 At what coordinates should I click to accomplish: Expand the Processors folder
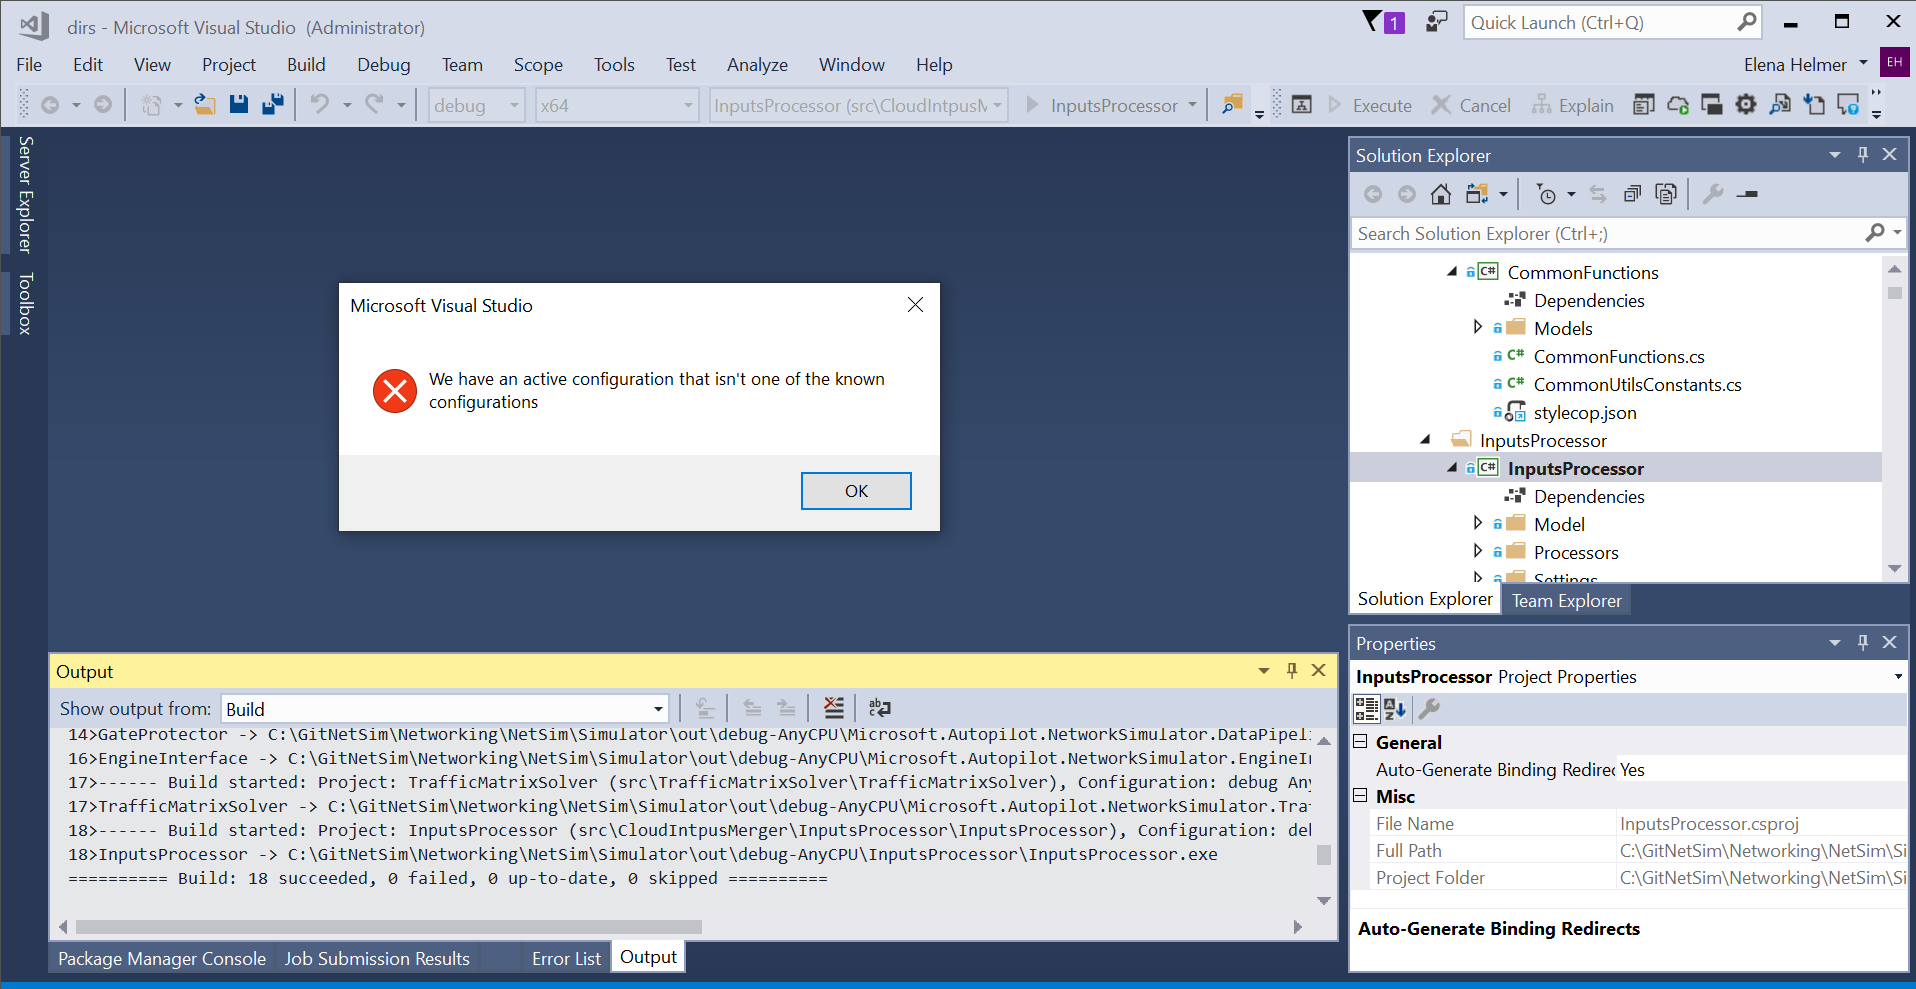pyautogui.click(x=1478, y=551)
